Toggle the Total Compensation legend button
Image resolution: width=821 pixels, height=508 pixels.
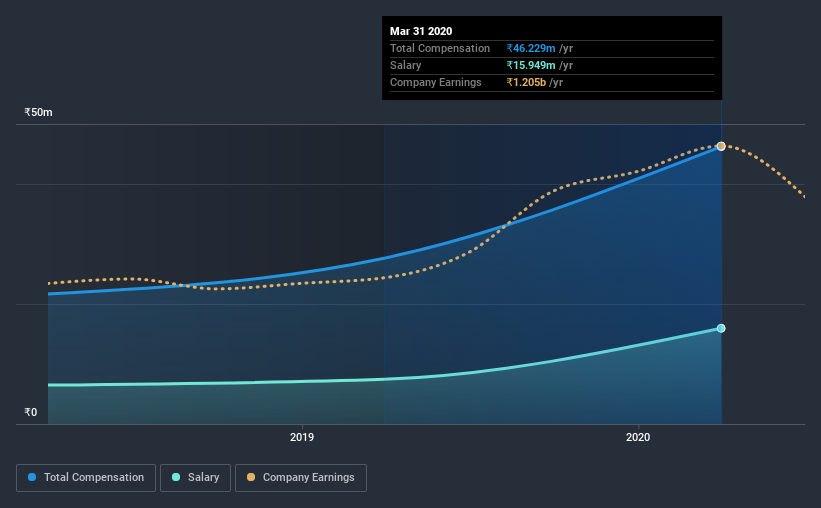point(86,478)
